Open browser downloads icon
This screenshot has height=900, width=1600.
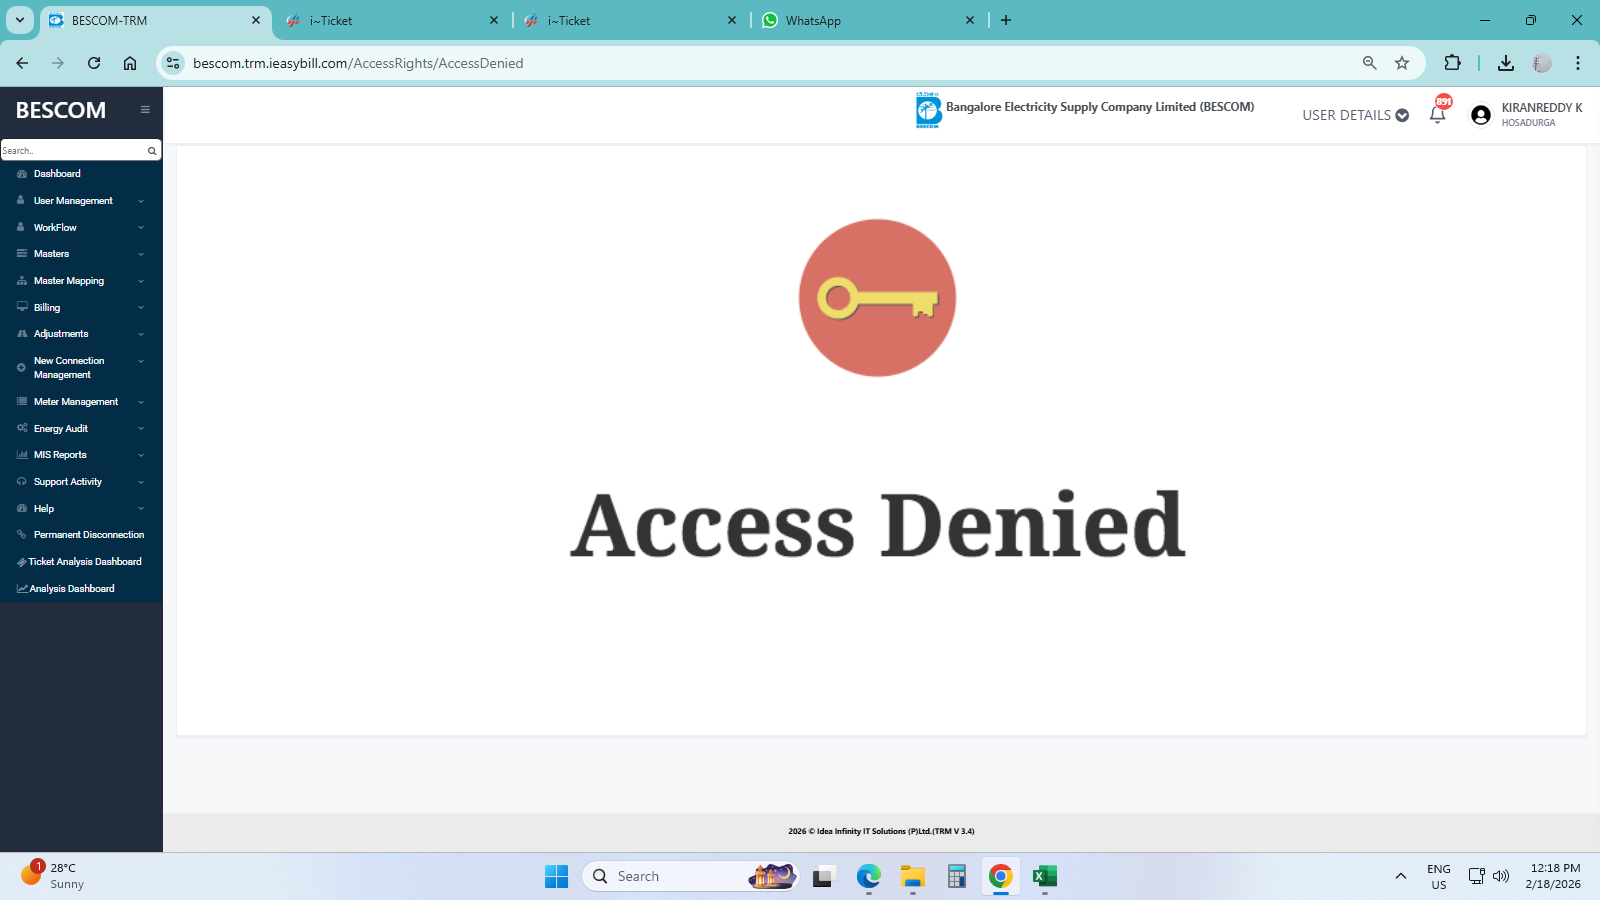click(1506, 63)
